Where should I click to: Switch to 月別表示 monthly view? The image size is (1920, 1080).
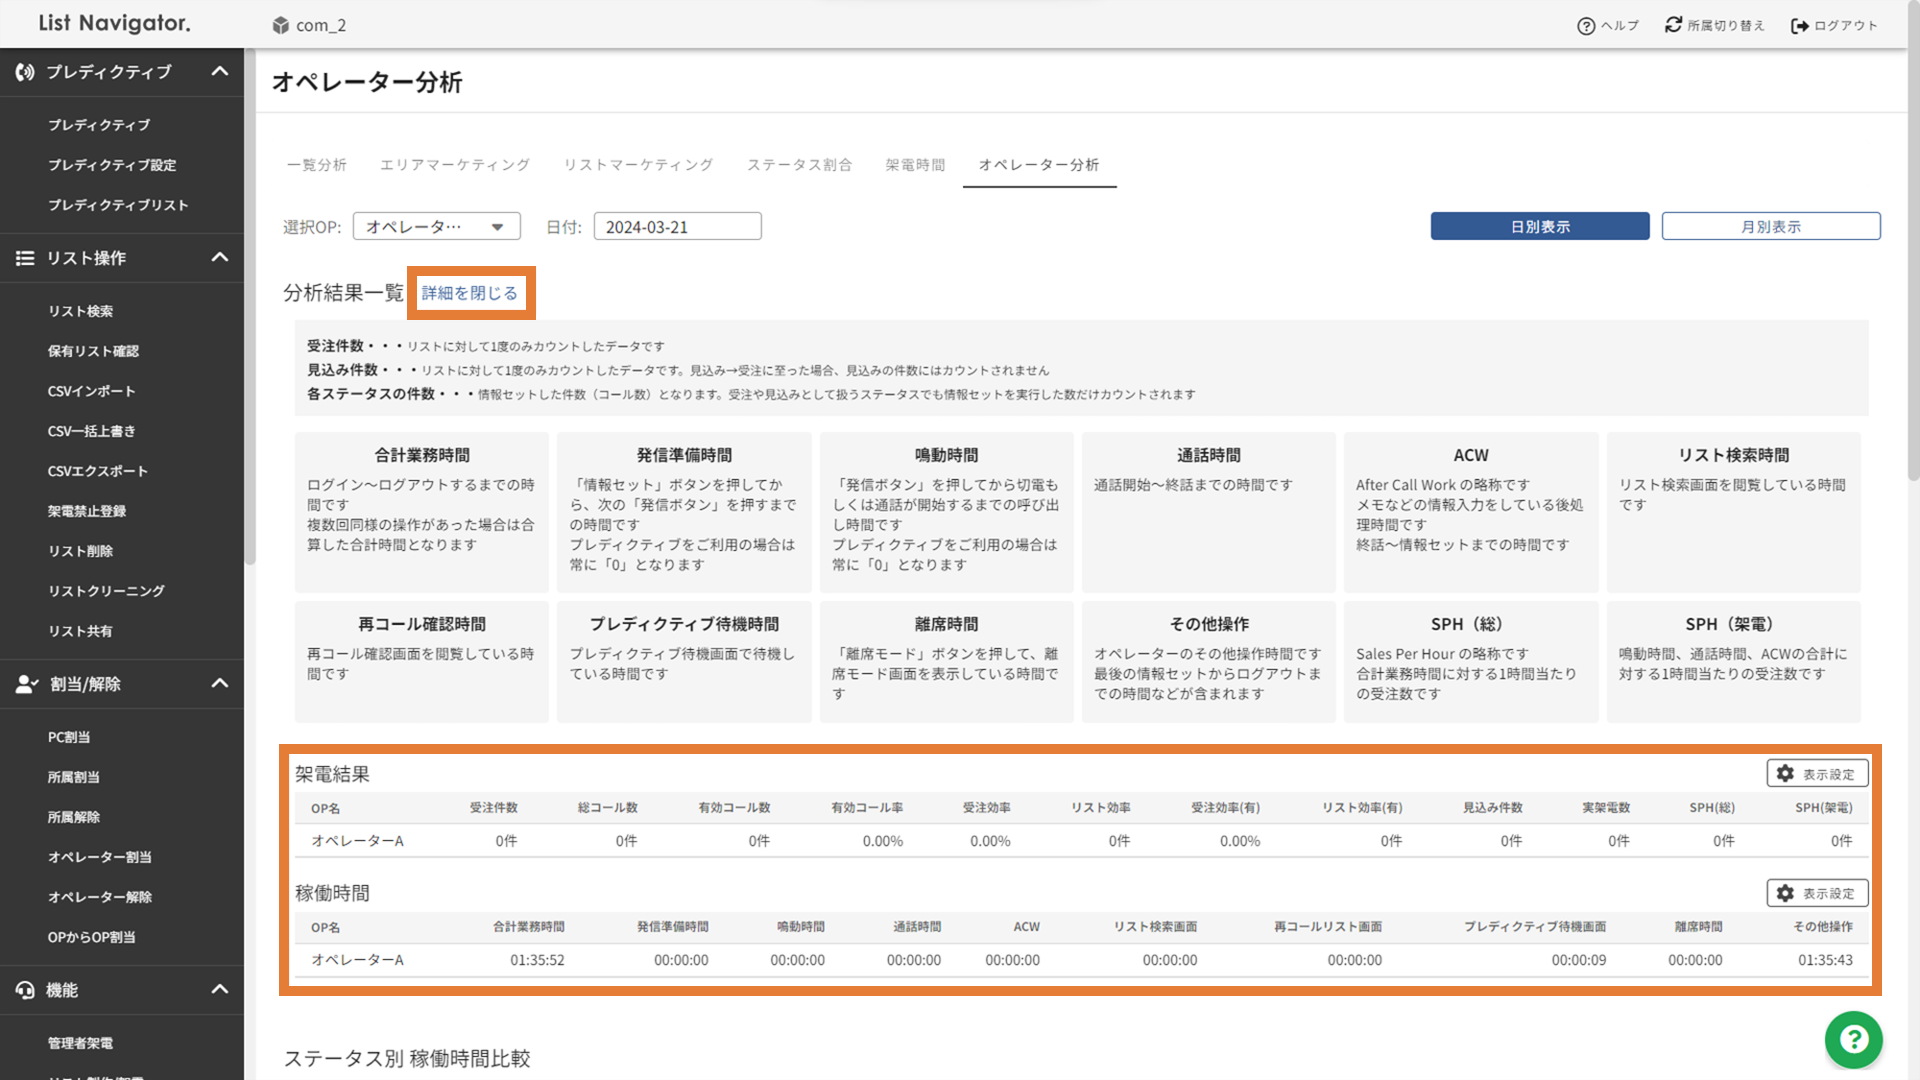click(x=1770, y=227)
